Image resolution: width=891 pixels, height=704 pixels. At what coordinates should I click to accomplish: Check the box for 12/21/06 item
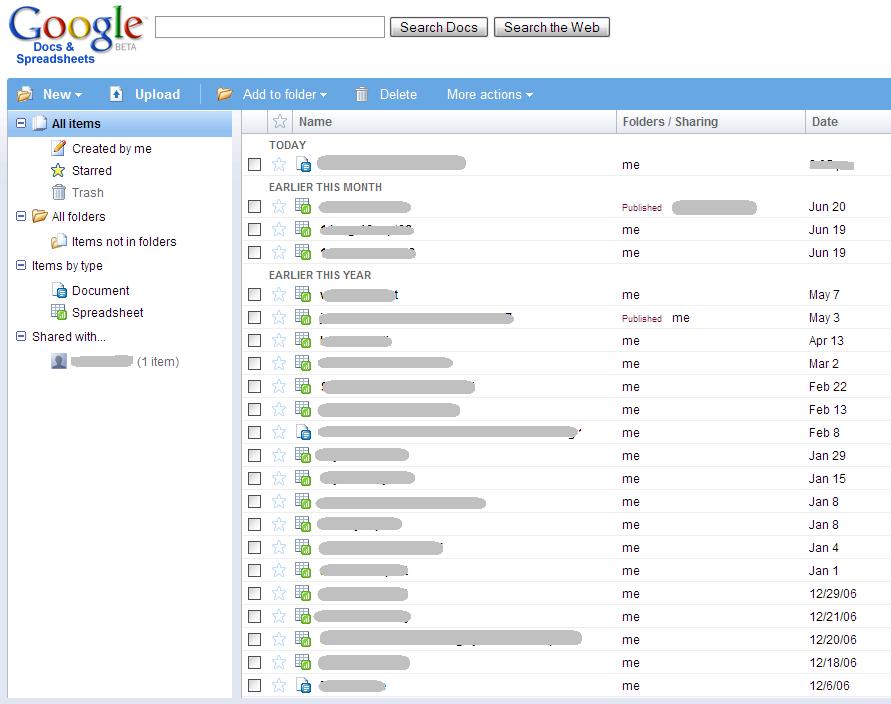(255, 616)
